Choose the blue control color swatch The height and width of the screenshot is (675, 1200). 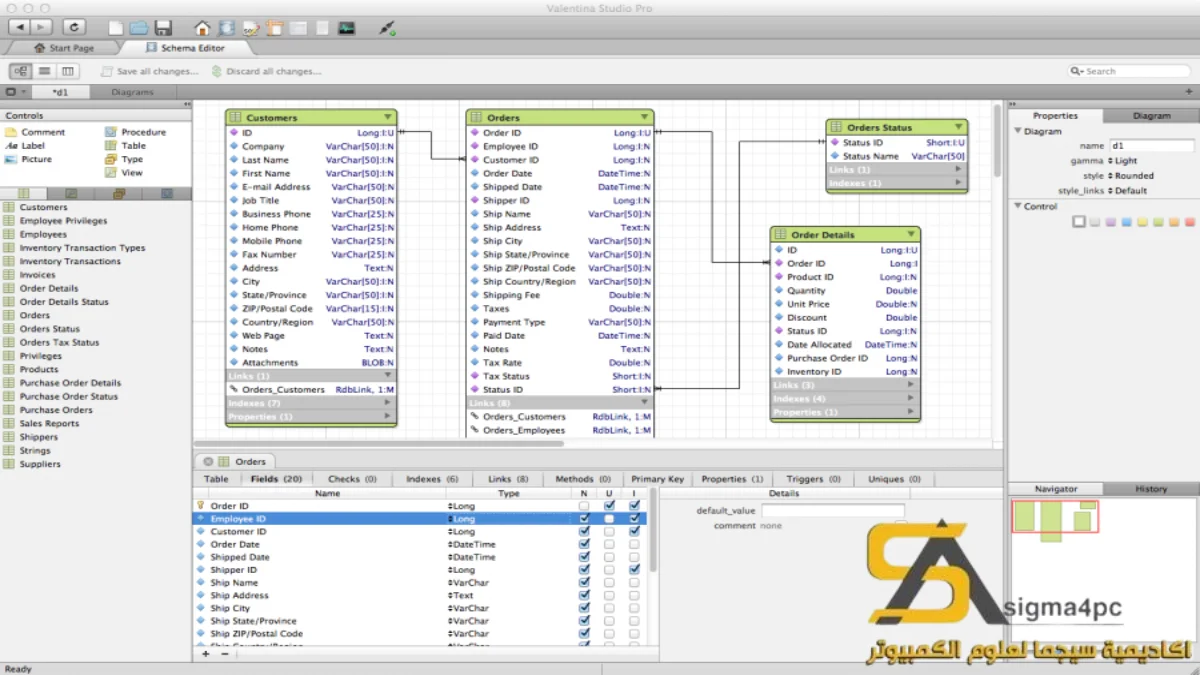click(1126, 222)
